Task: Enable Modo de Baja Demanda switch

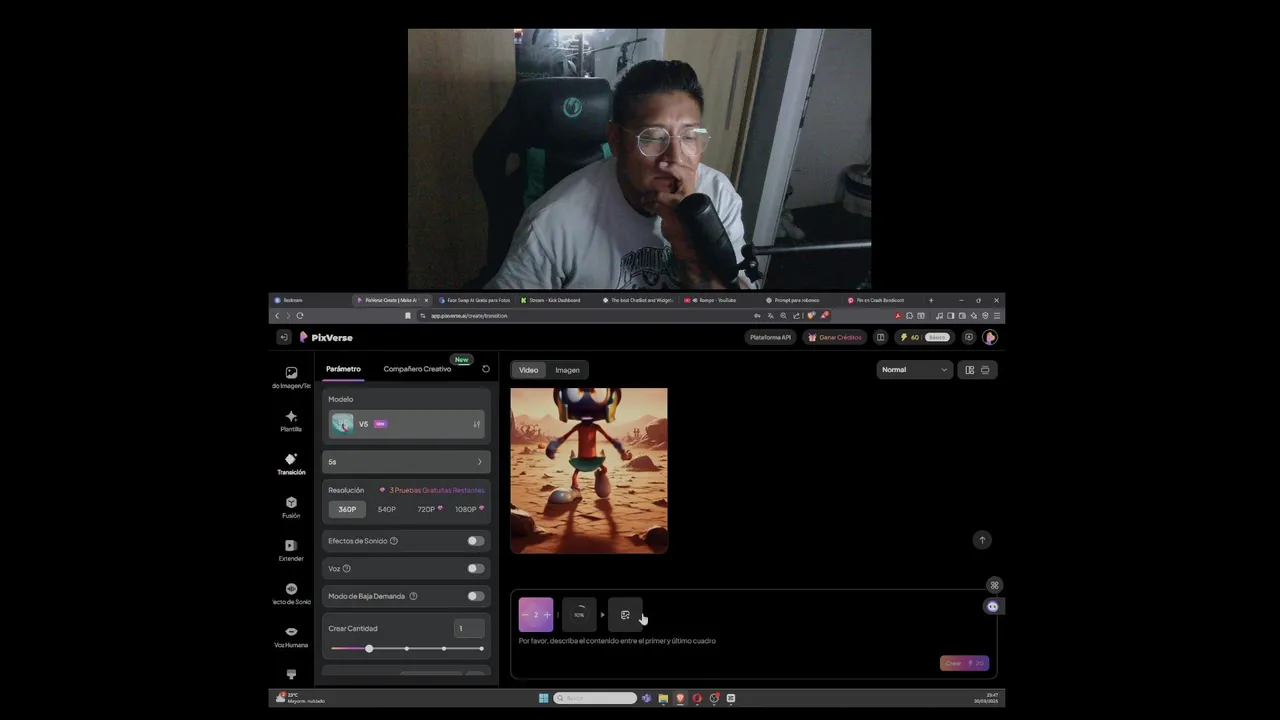Action: 476,596
